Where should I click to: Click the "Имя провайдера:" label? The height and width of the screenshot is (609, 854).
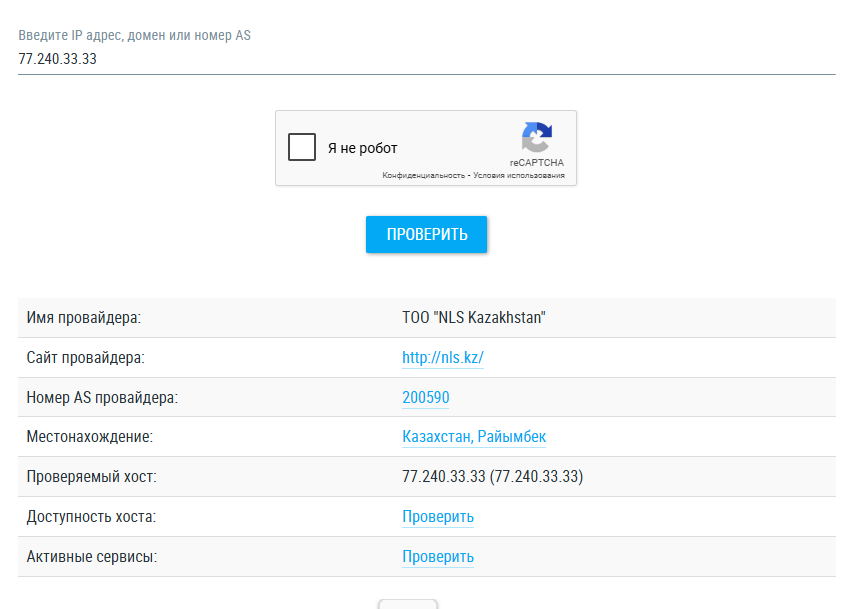84,318
